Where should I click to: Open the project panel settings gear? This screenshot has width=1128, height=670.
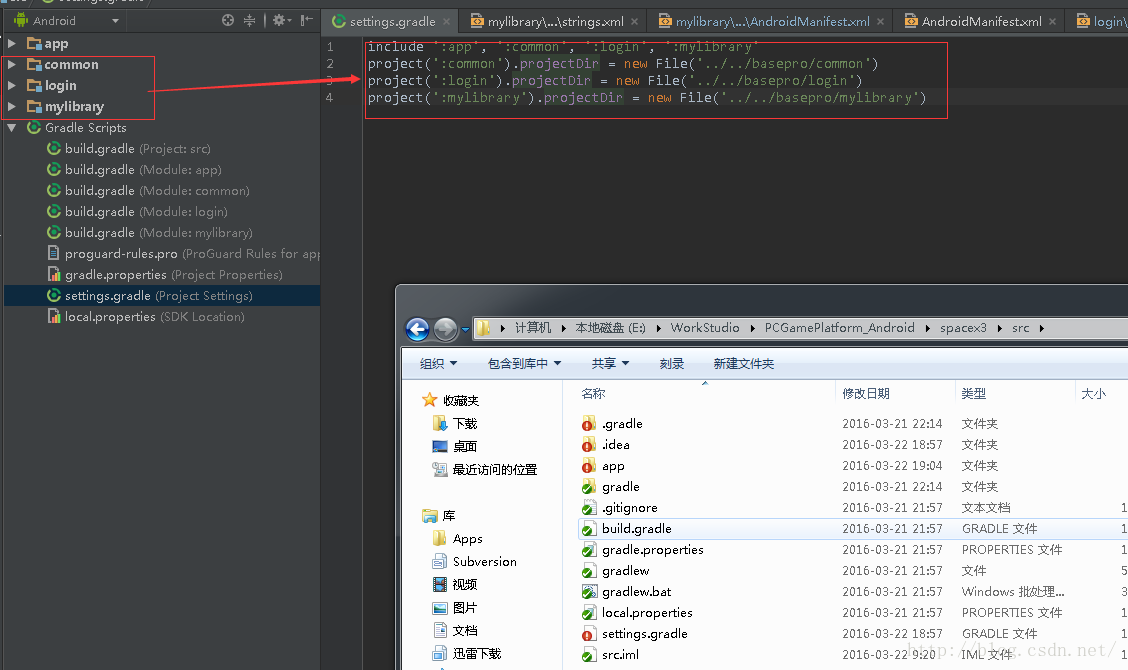281,20
